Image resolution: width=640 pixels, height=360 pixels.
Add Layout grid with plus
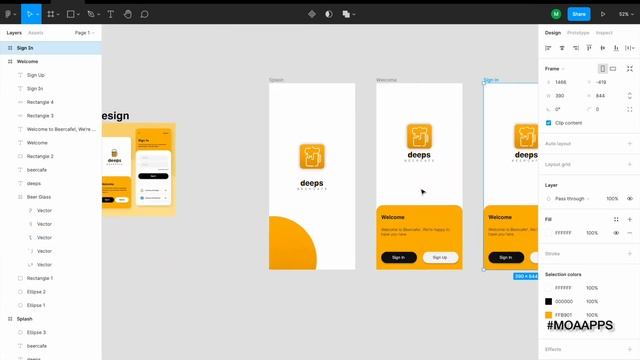(630, 164)
